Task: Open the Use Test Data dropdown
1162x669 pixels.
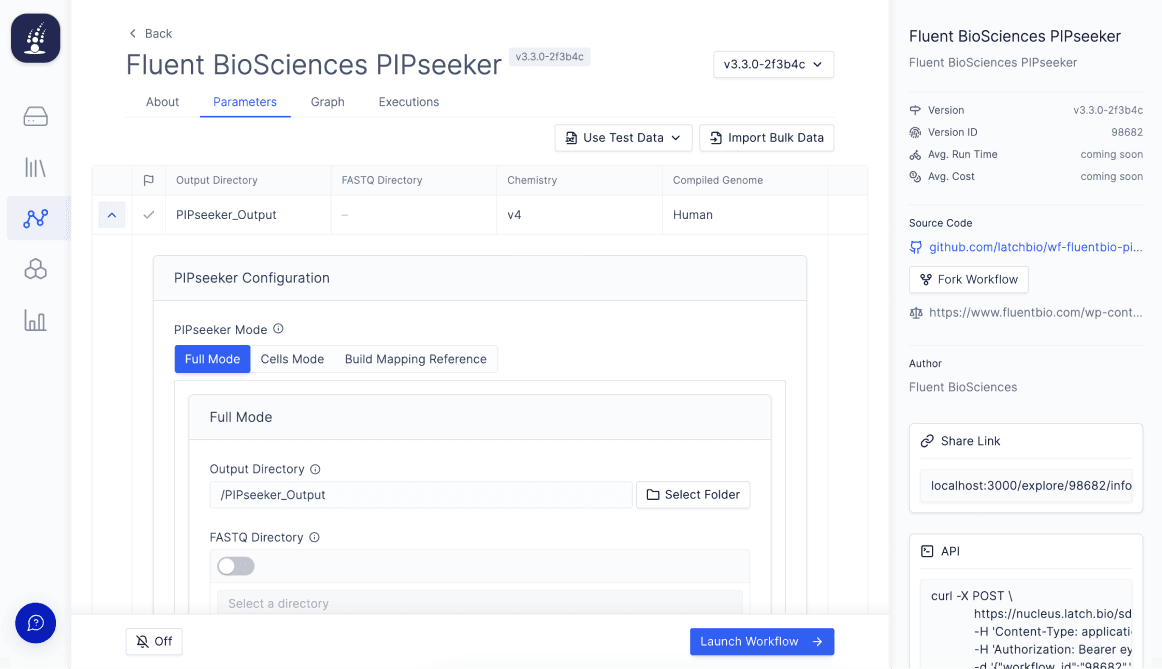Action: tap(623, 138)
